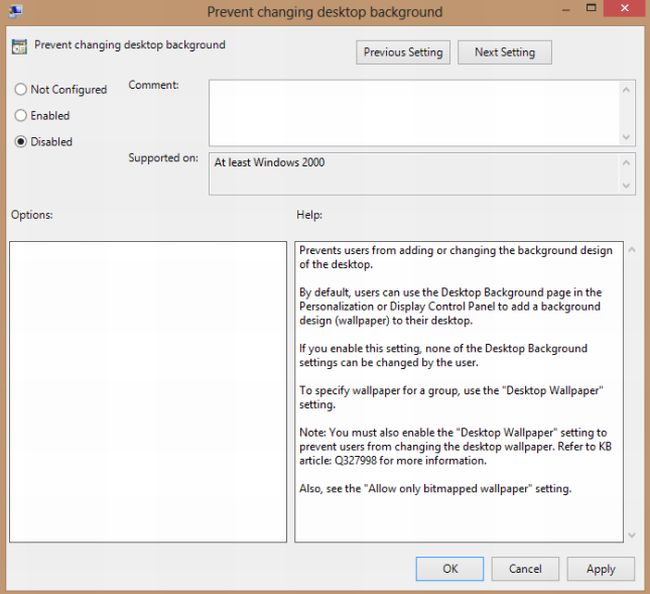Viewport: 650px width, 594px height.
Task: Click the 'If you enable this setting' paragraph
Action: (x=443, y=356)
